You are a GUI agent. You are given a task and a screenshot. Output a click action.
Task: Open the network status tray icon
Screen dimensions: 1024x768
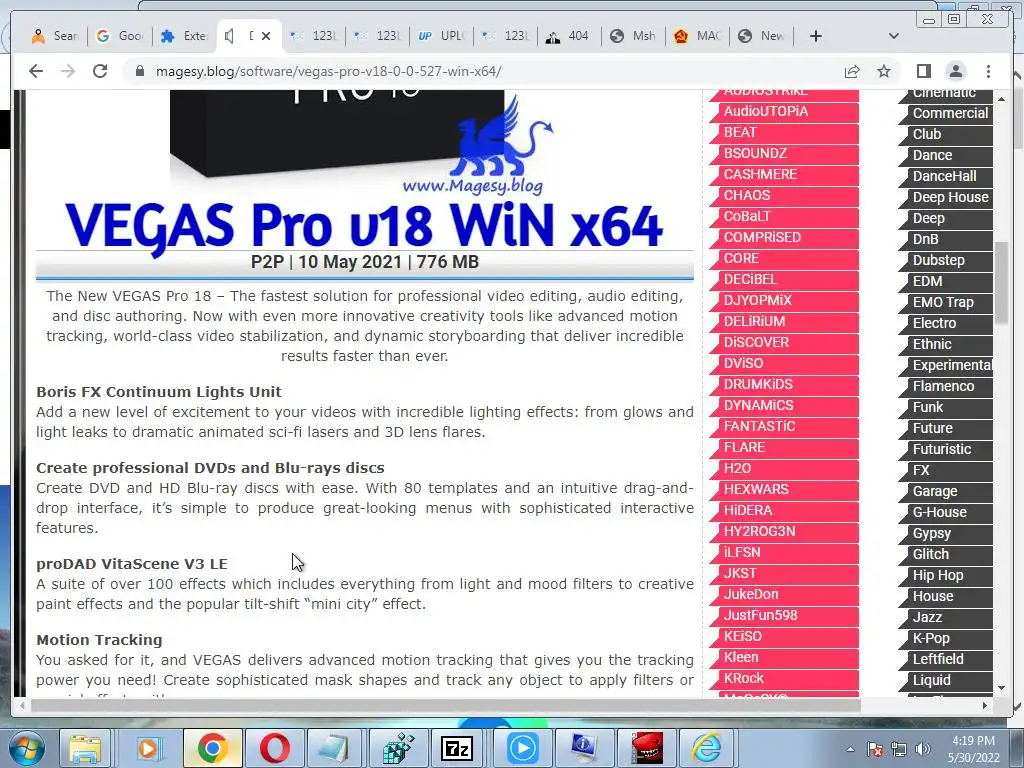pos(899,749)
